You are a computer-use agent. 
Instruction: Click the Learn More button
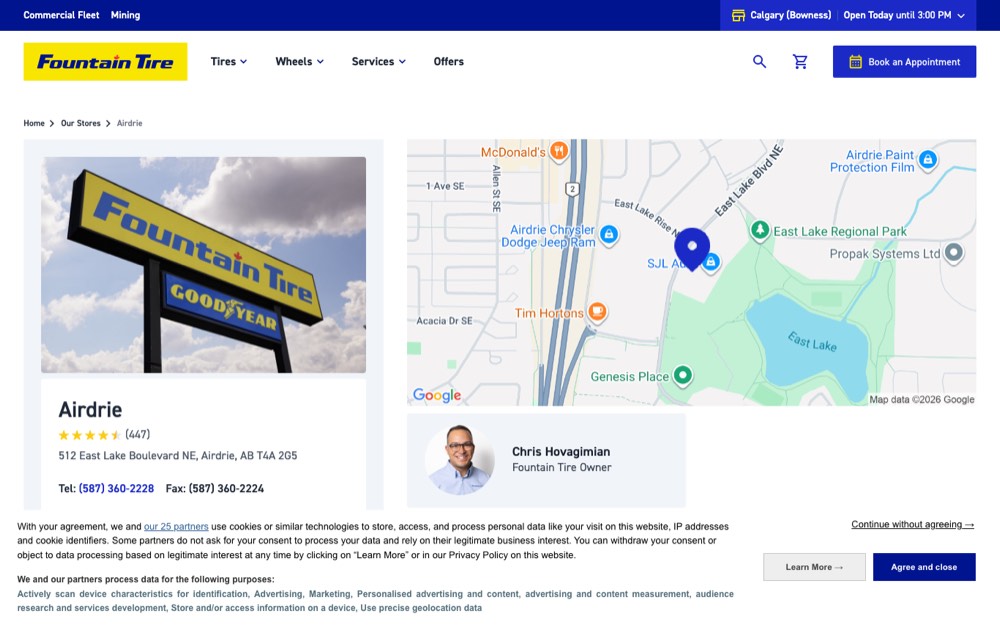(814, 567)
